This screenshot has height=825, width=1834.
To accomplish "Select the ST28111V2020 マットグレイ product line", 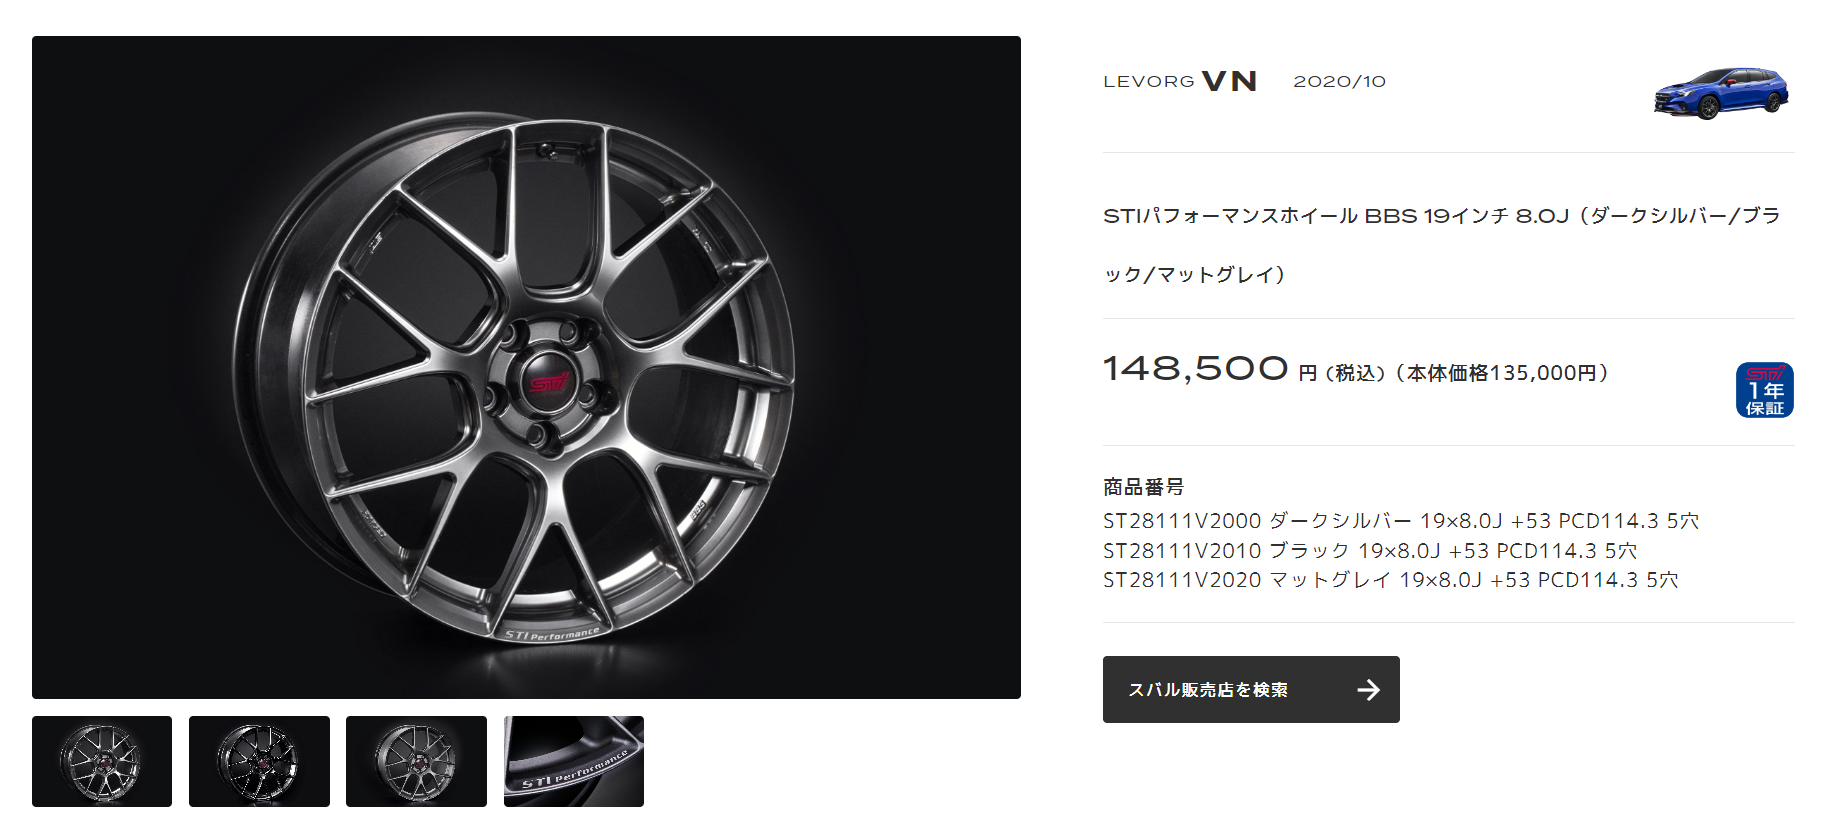I will (1391, 580).
